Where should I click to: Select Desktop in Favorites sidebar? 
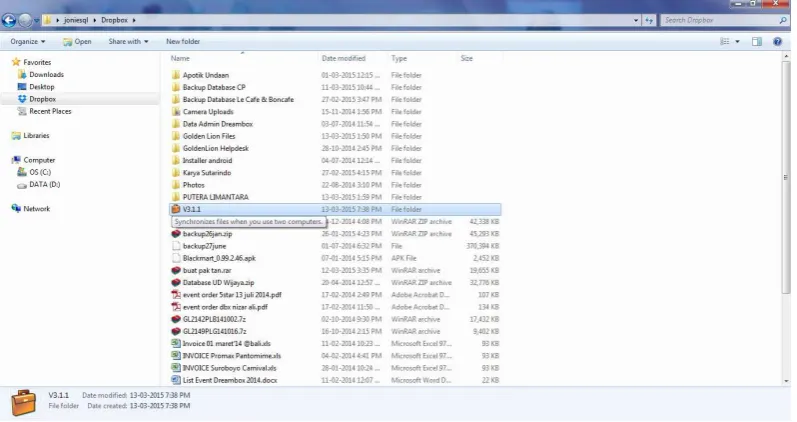pyautogui.click(x=42, y=87)
